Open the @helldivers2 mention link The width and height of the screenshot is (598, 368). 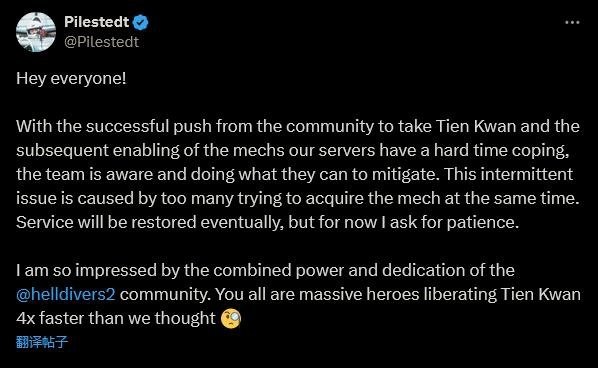click(x=66, y=294)
